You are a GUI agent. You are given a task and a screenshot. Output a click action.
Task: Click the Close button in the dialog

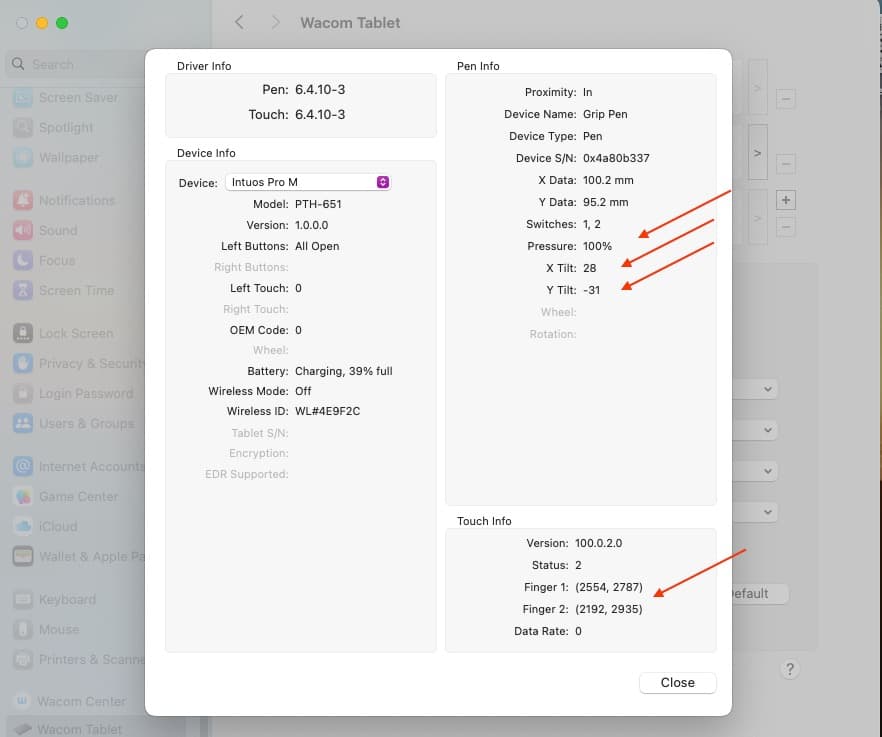(x=677, y=682)
